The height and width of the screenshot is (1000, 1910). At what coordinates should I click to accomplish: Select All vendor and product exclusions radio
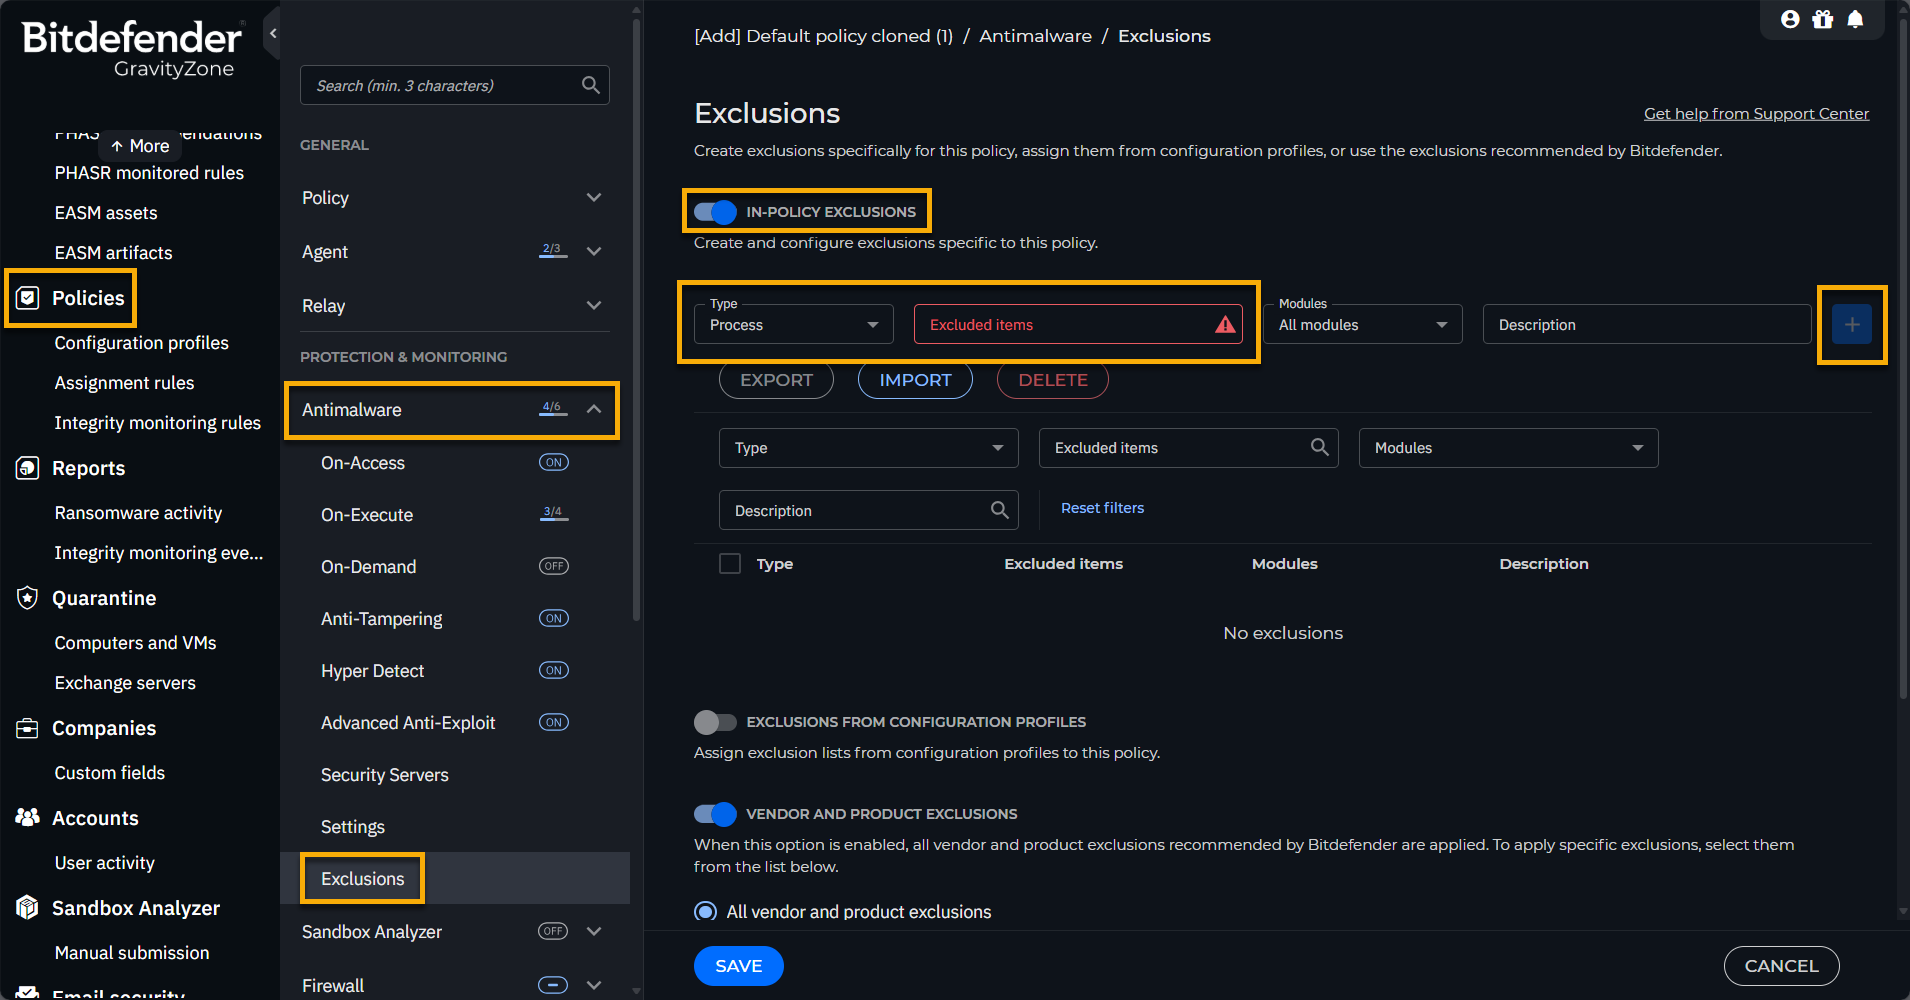[x=706, y=912]
